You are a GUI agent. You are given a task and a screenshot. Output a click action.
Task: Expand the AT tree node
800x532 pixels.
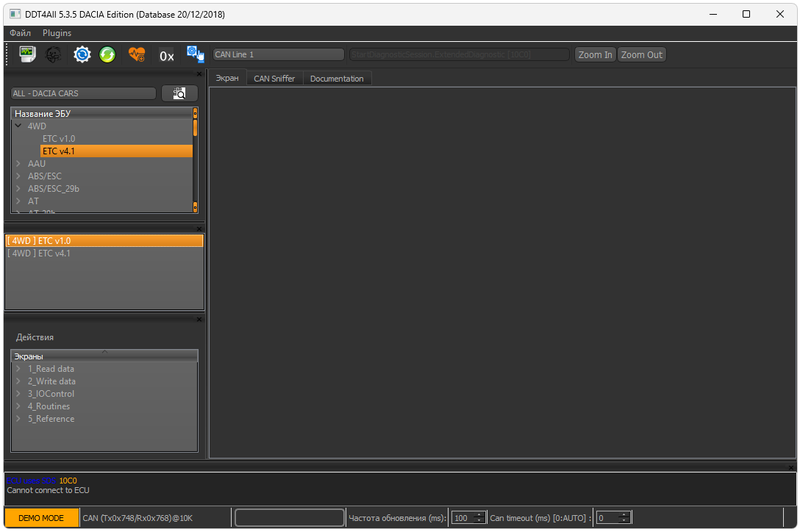(x=18, y=201)
